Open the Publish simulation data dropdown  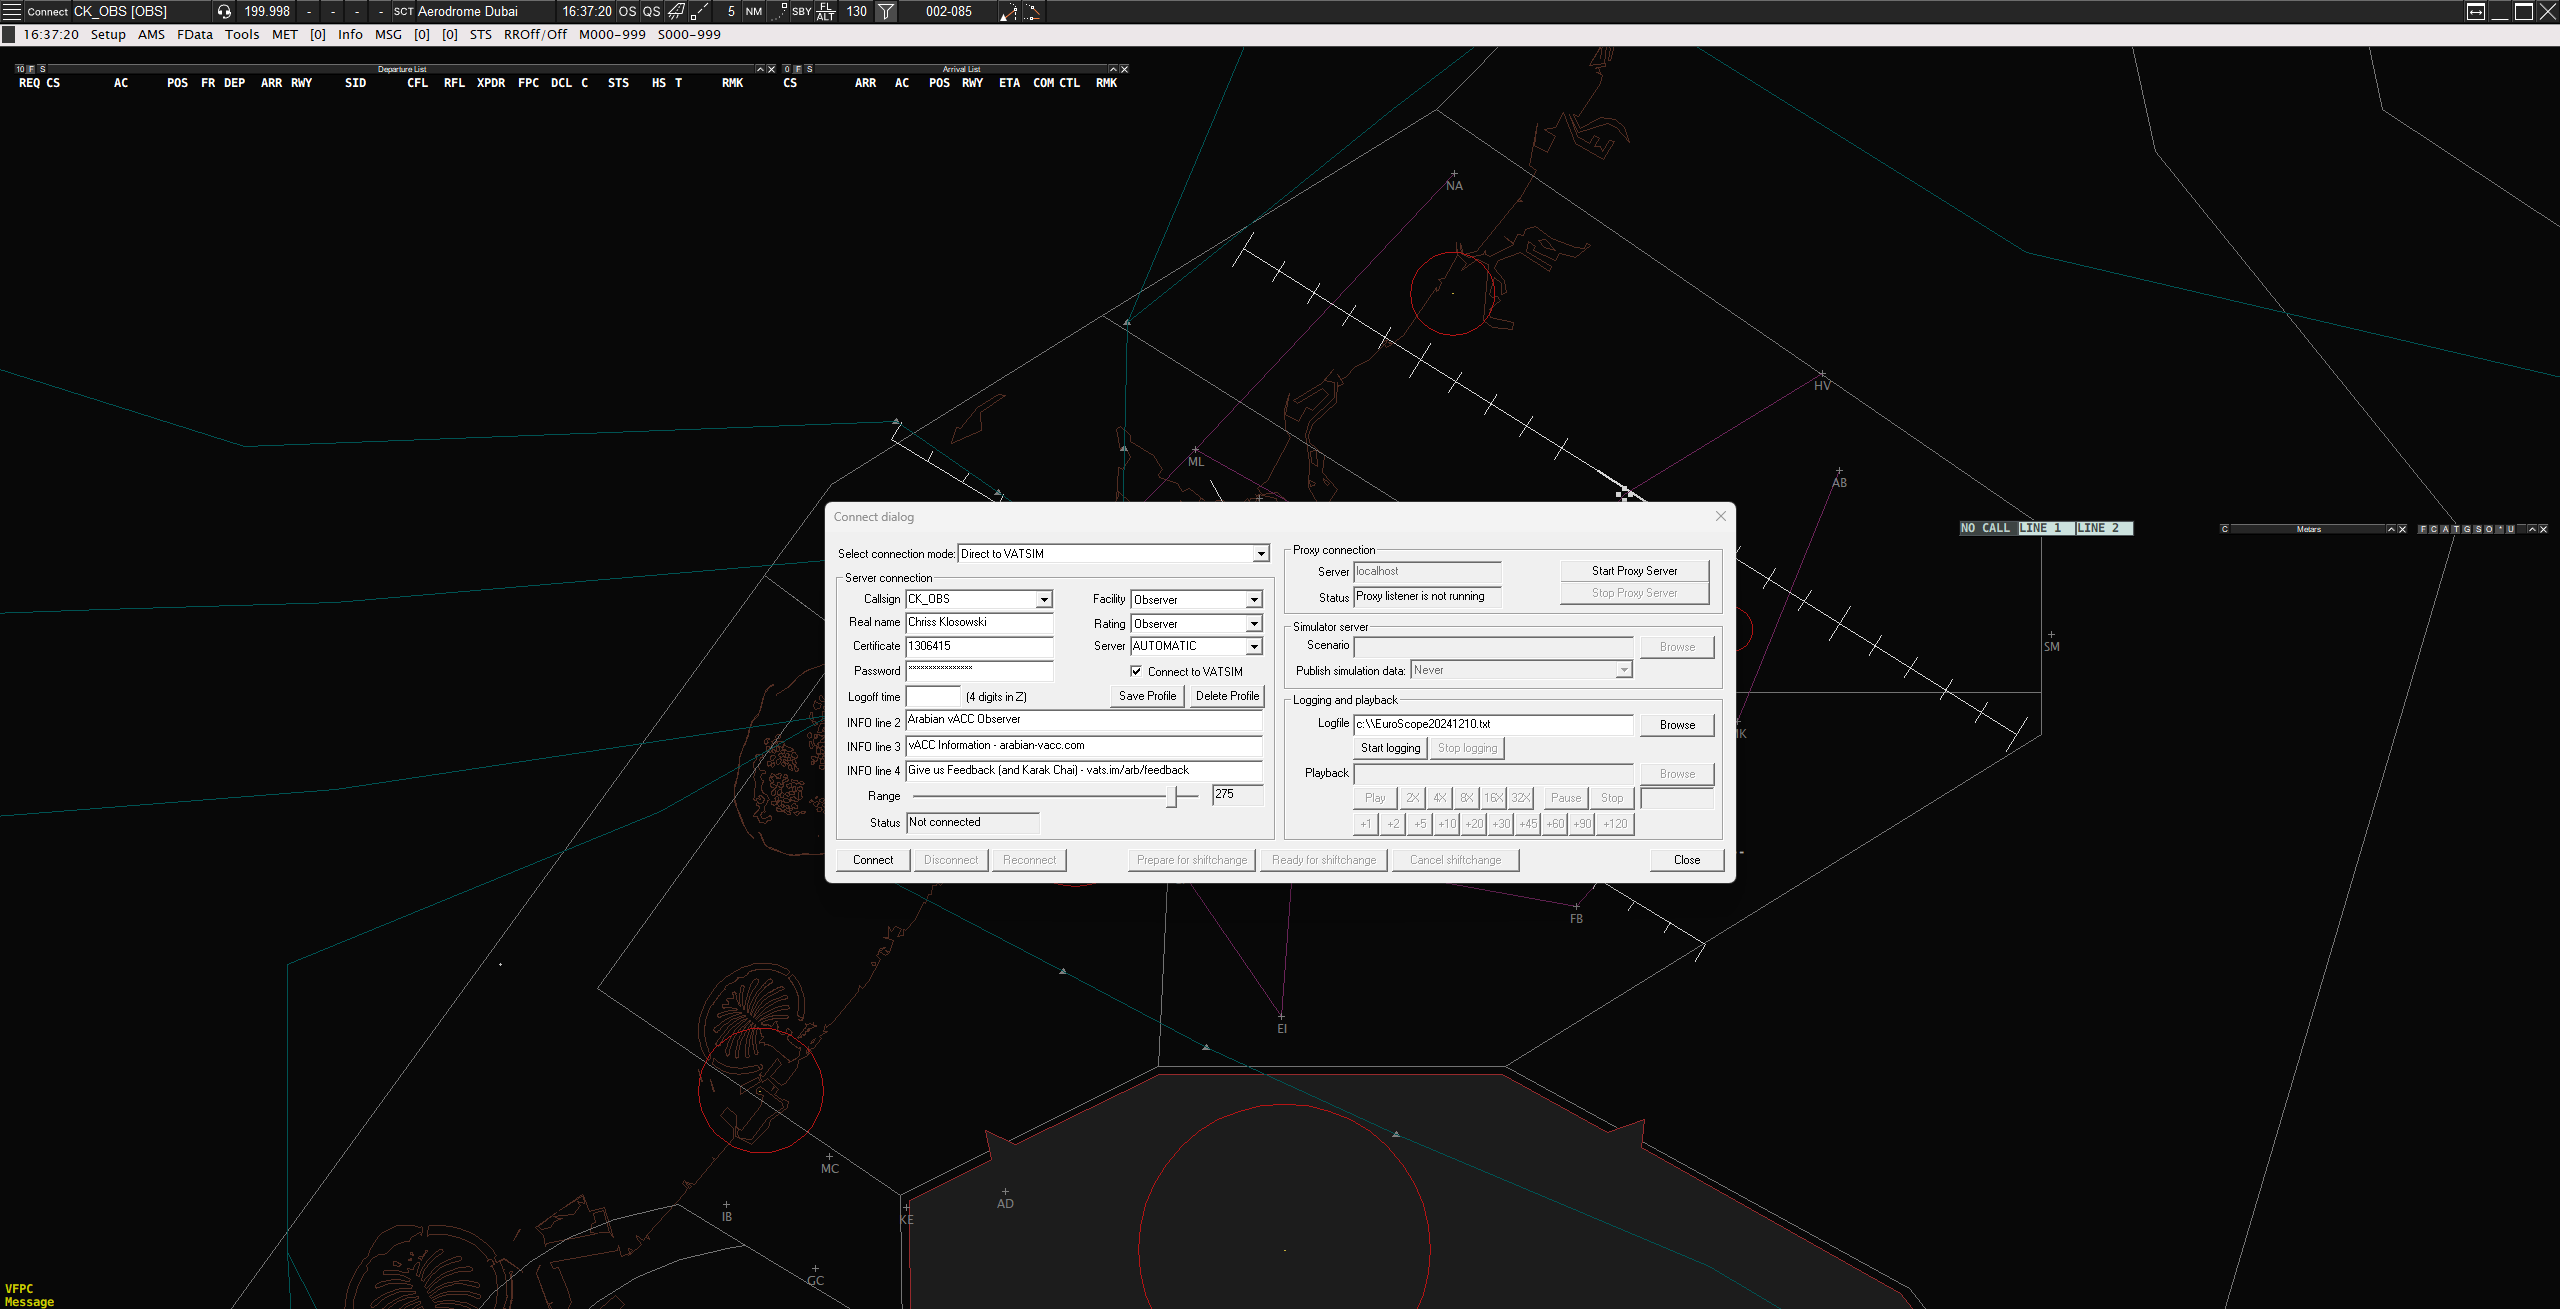1624,670
